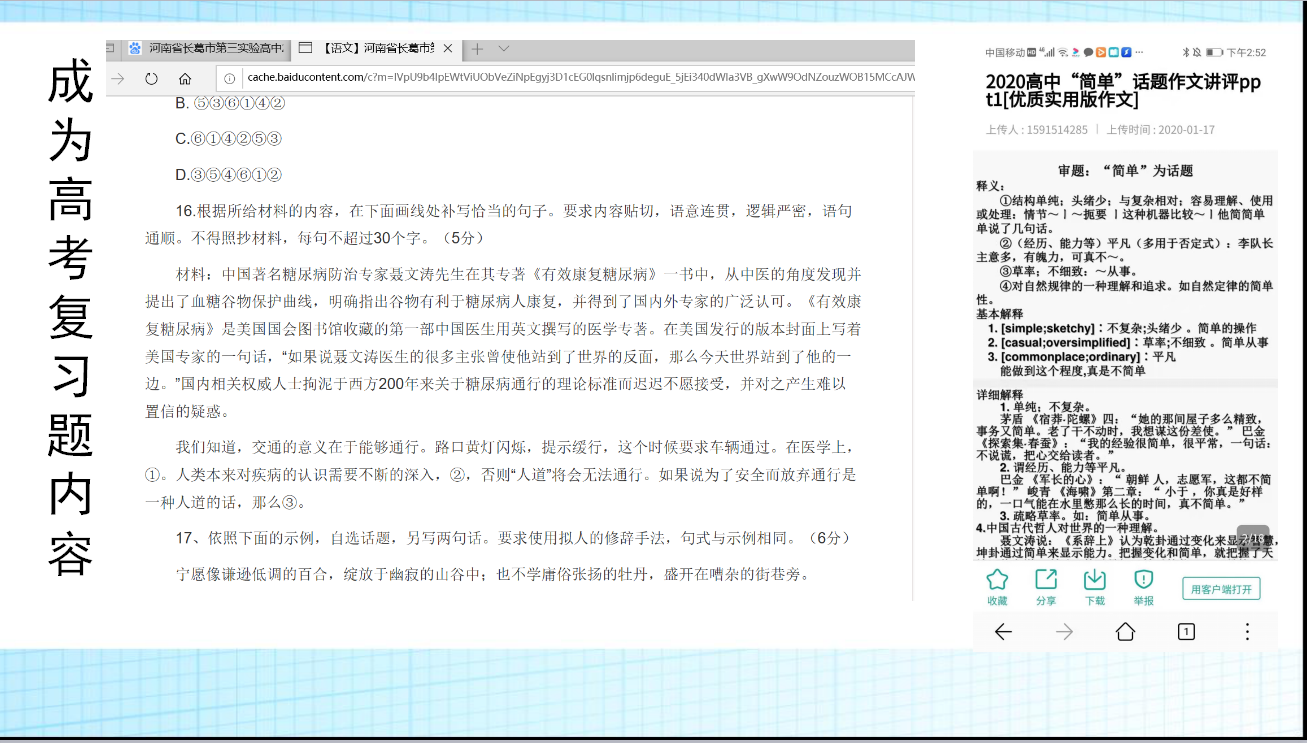Expand the tab list chevron
Viewport: 1307px width, 743px height.
pyautogui.click(x=504, y=48)
